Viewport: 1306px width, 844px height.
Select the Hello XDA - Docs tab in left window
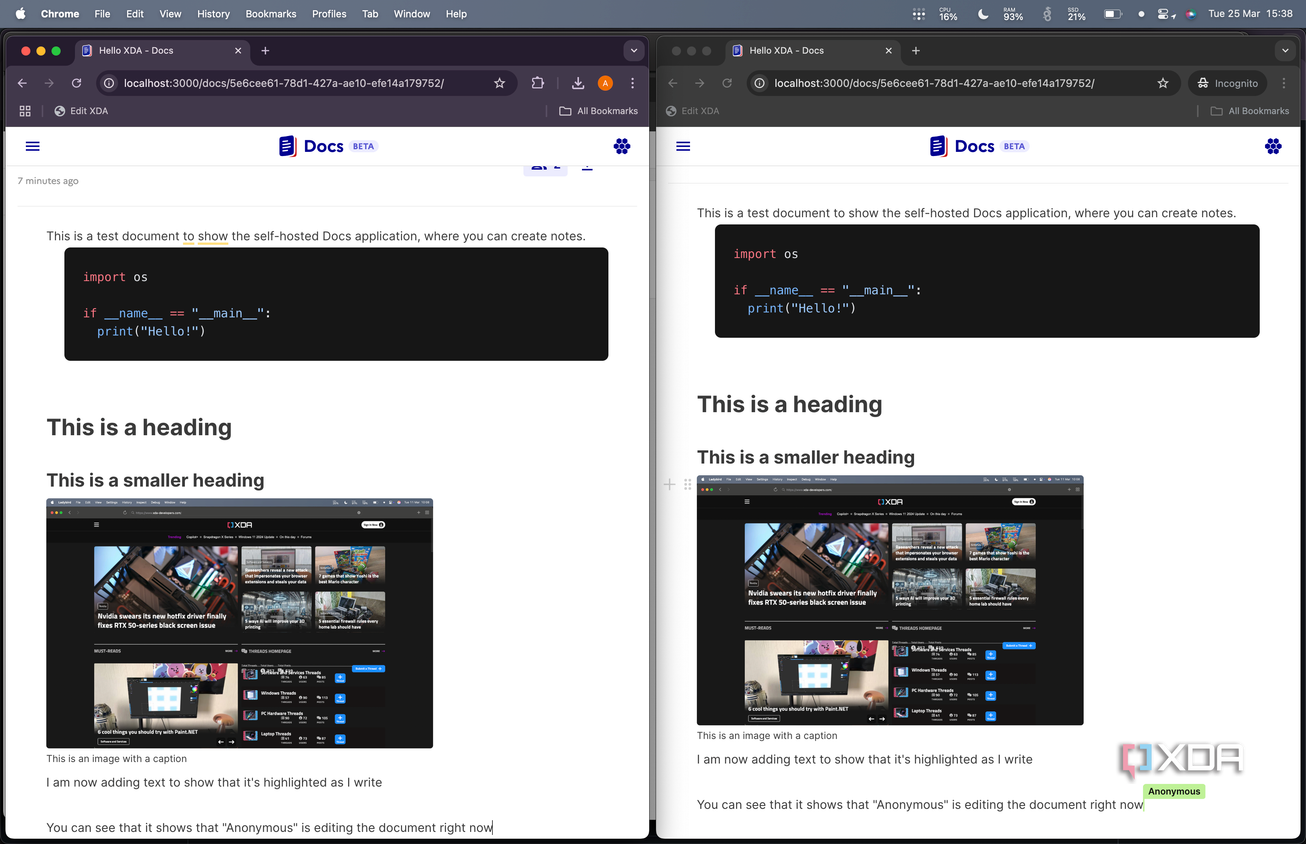(160, 51)
